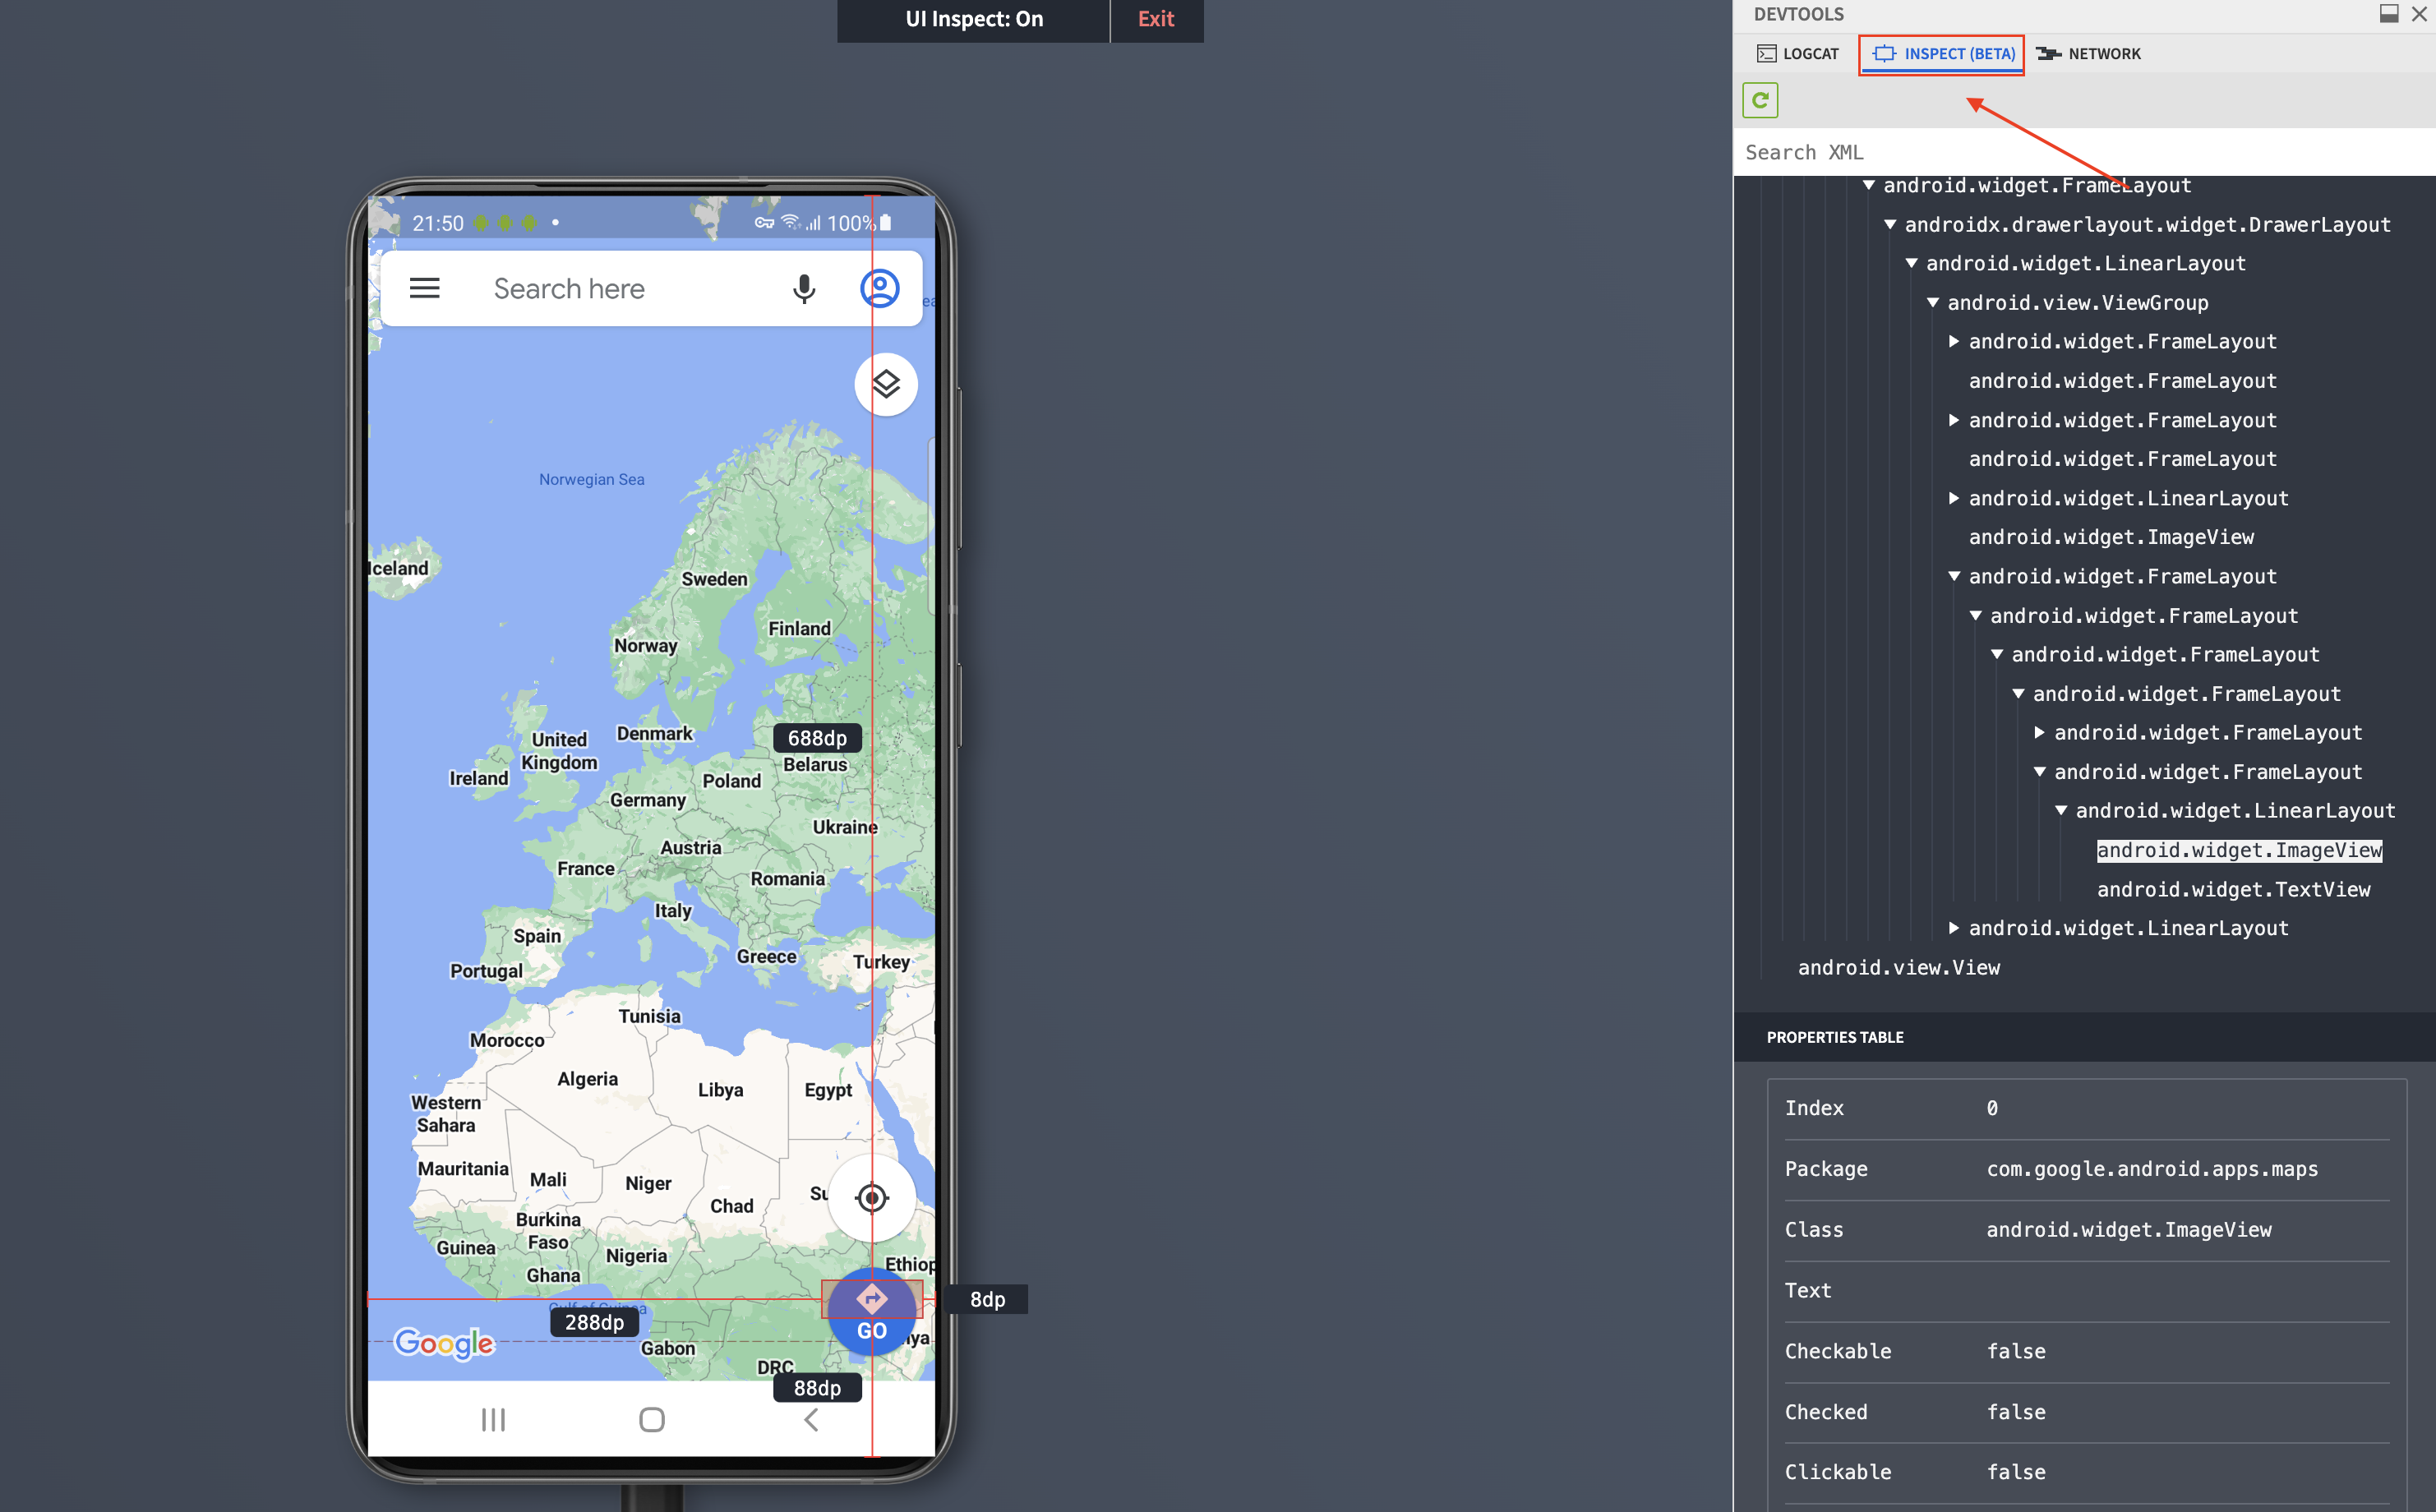This screenshot has width=2436, height=1512.
Task: Expand the last collapsed LinearLayout node
Action: pos(1953,928)
